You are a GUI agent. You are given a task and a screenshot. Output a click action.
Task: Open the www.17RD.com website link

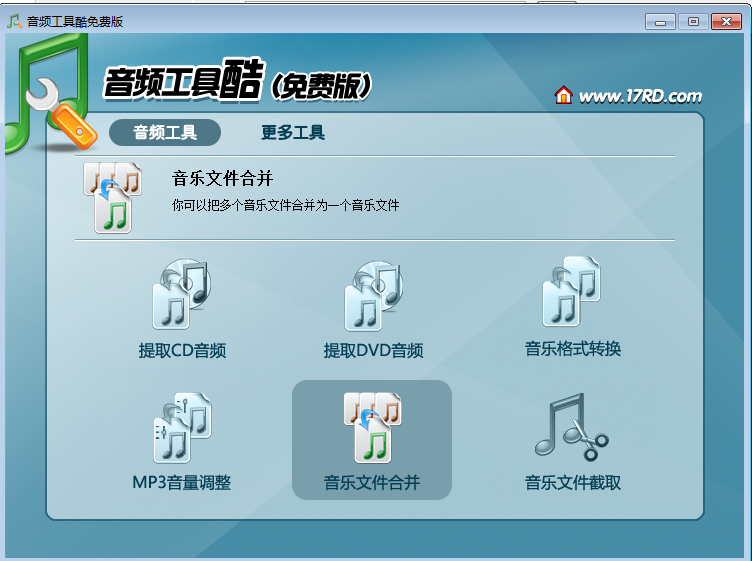[640, 97]
